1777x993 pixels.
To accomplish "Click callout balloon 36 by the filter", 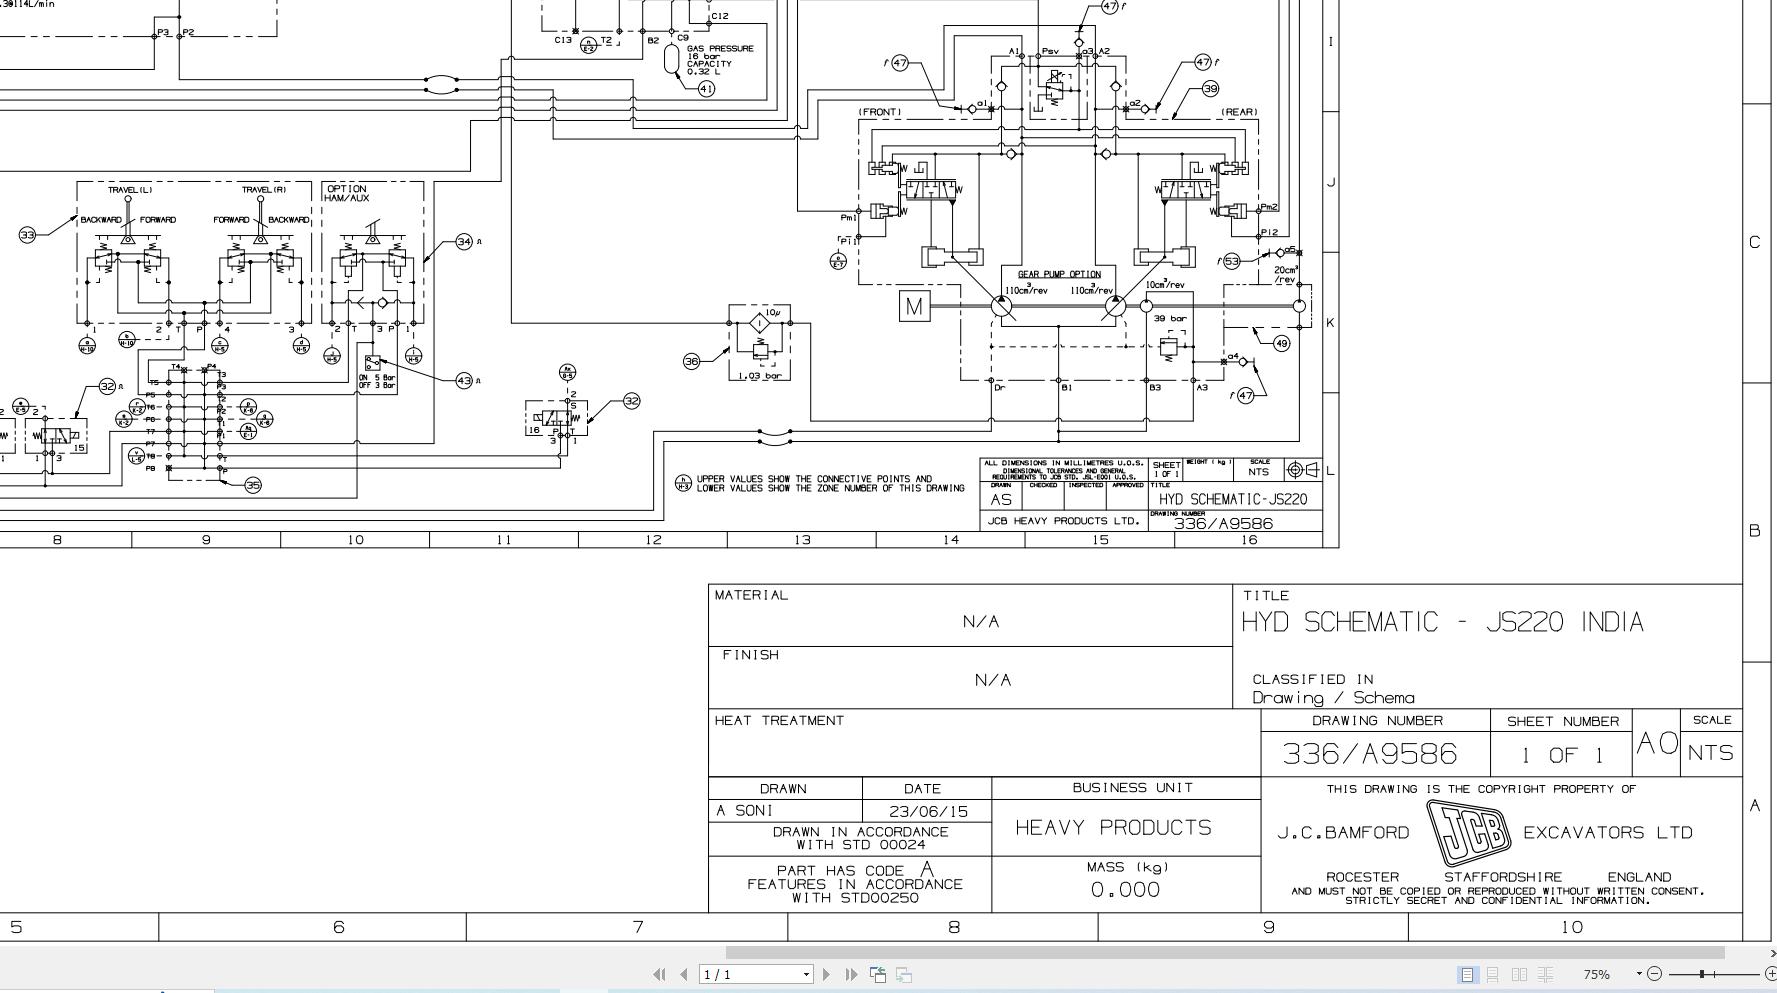I will pos(691,361).
